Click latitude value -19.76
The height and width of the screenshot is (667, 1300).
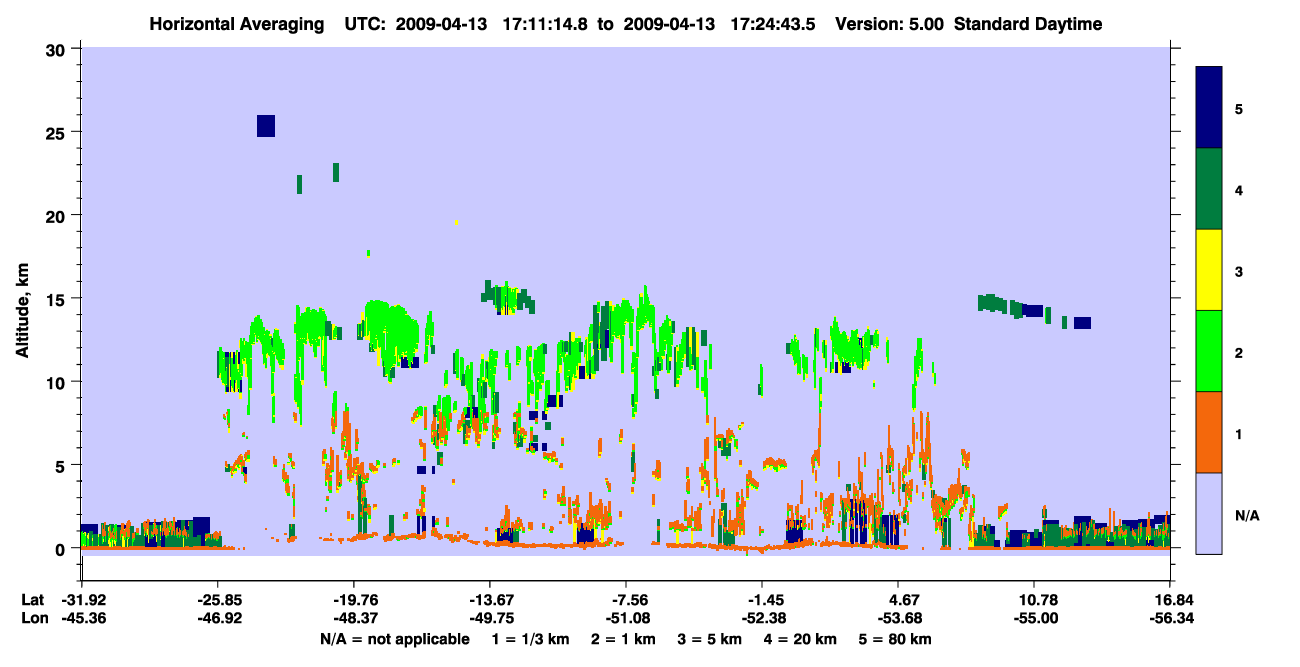coord(353,600)
